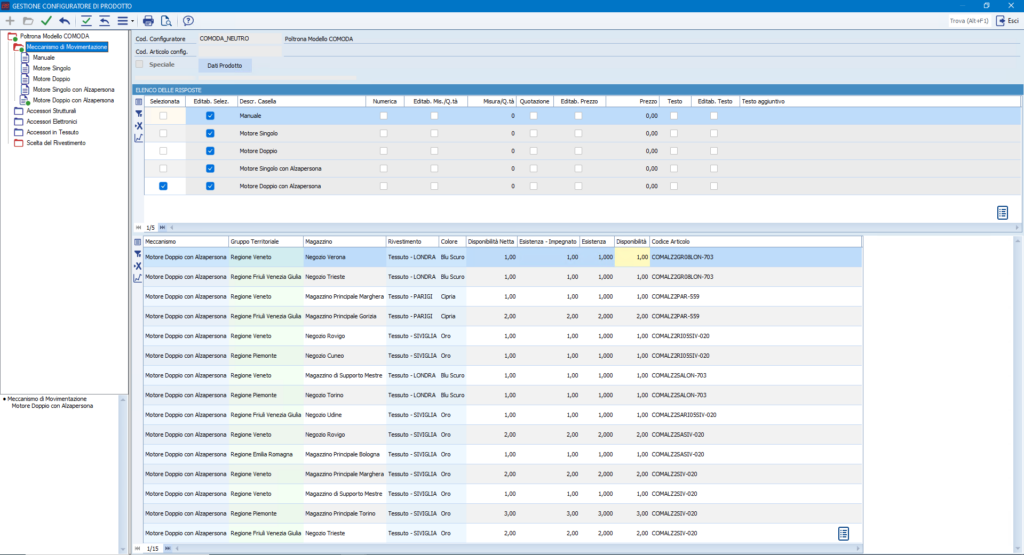
Task: Click the Cod. Articolo config. input field
Action: coord(240,51)
